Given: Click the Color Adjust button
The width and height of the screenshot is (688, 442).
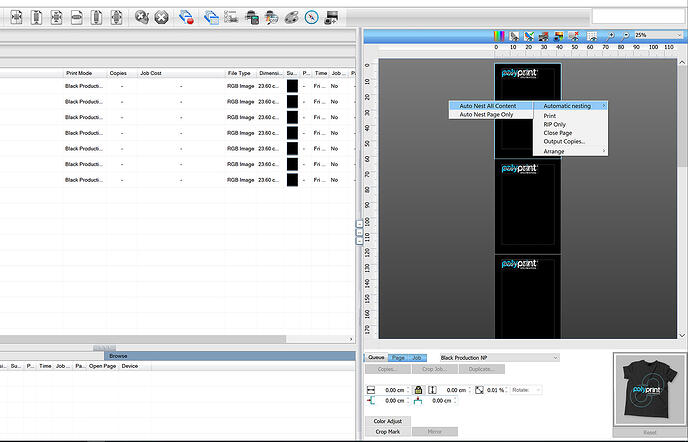Looking at the screenshot, I should tap(388, 421).
